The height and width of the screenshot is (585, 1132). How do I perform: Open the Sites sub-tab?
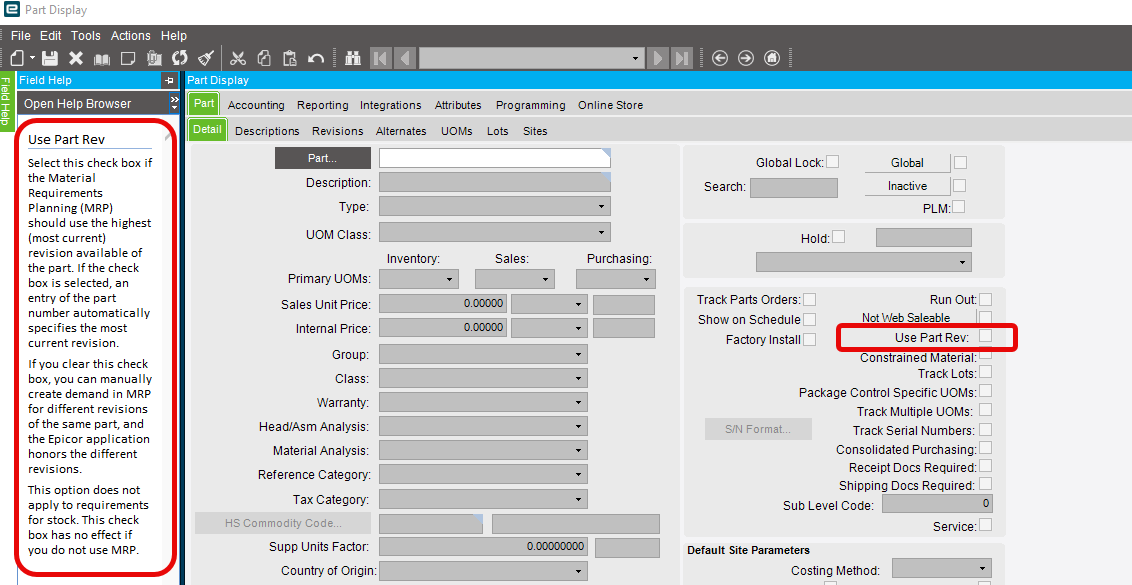click(535, 131)
